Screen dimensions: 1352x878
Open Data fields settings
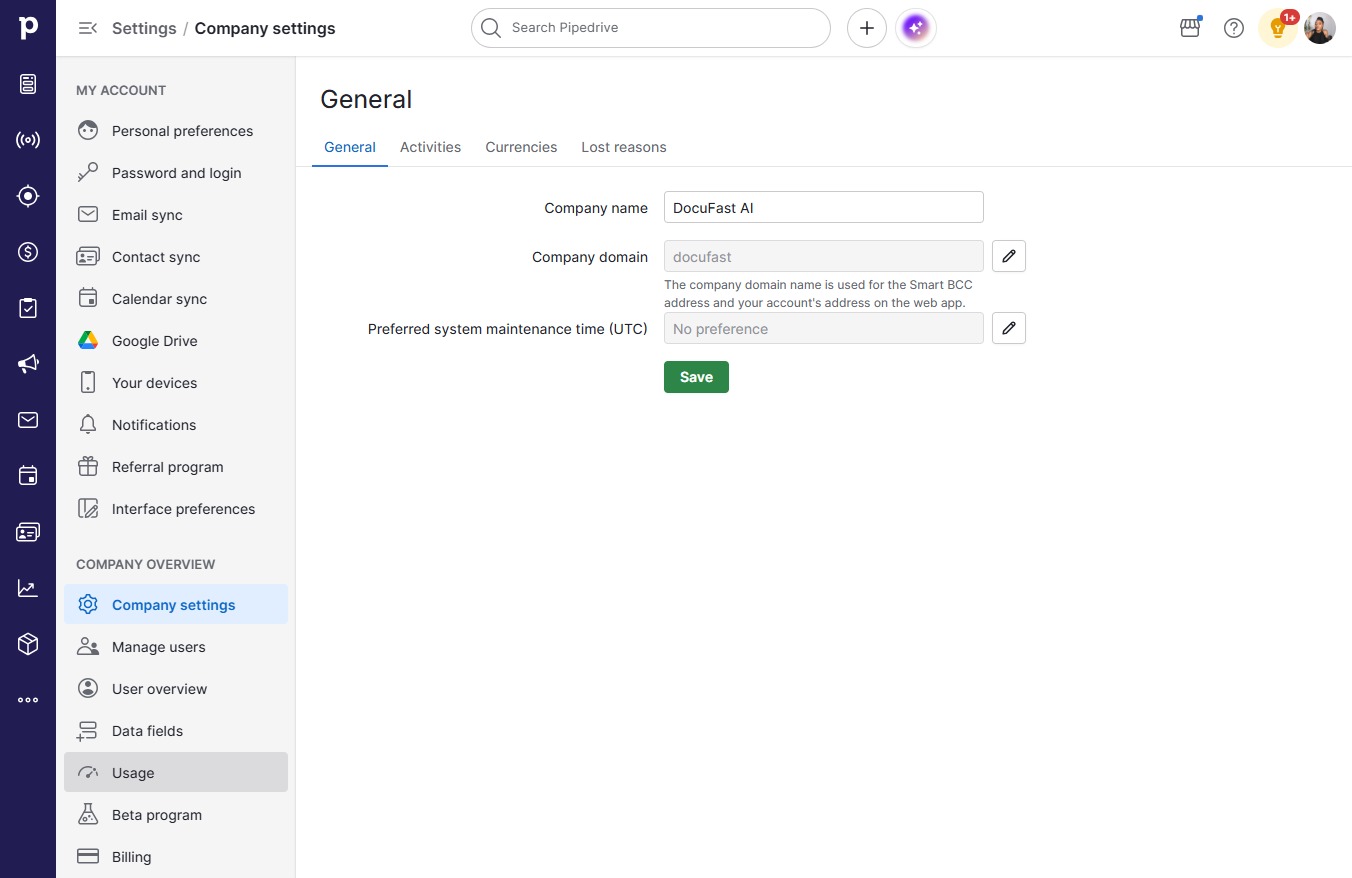(x=176, y=731)
